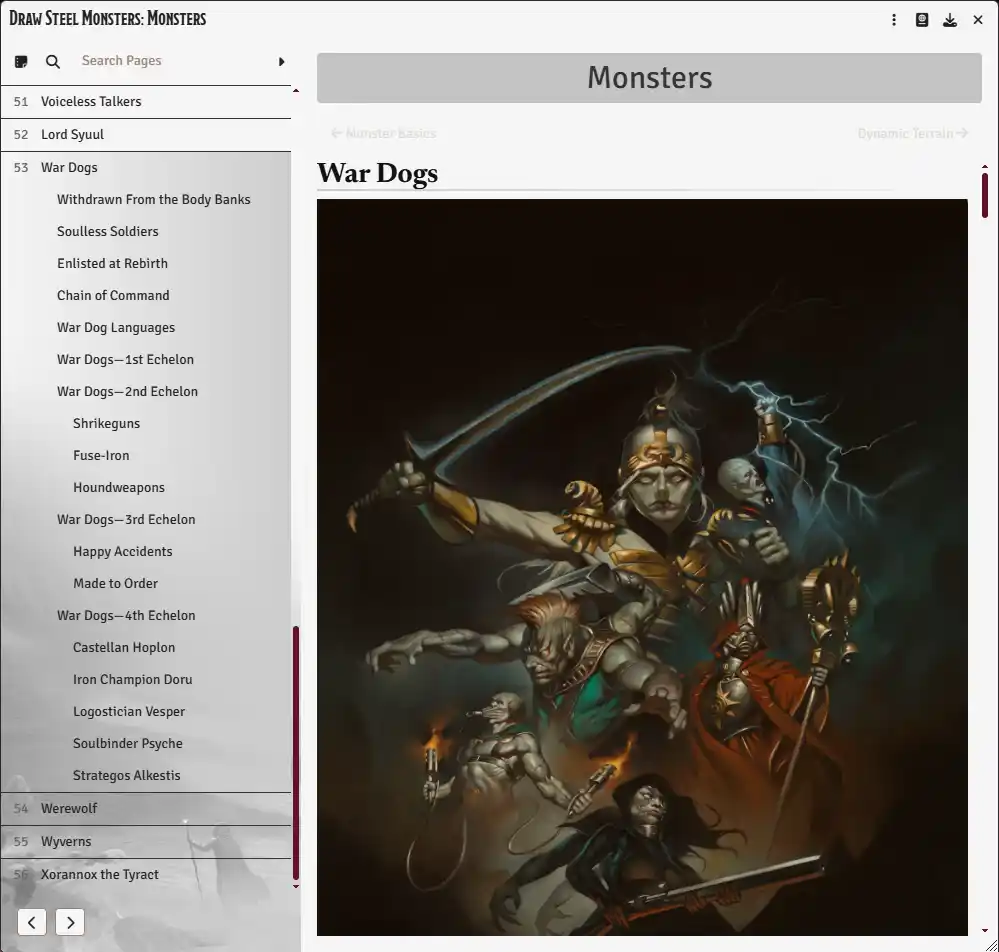The image size is (999, 952).
Task: Go back using the left arrow button
Action: point(31,922)
